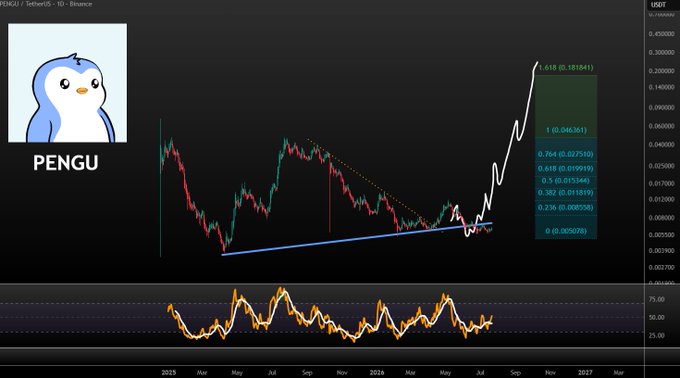Screen dimensions: 680x378
Task: Click the 2027 label on time axis
Action: [x=585, y=372]
